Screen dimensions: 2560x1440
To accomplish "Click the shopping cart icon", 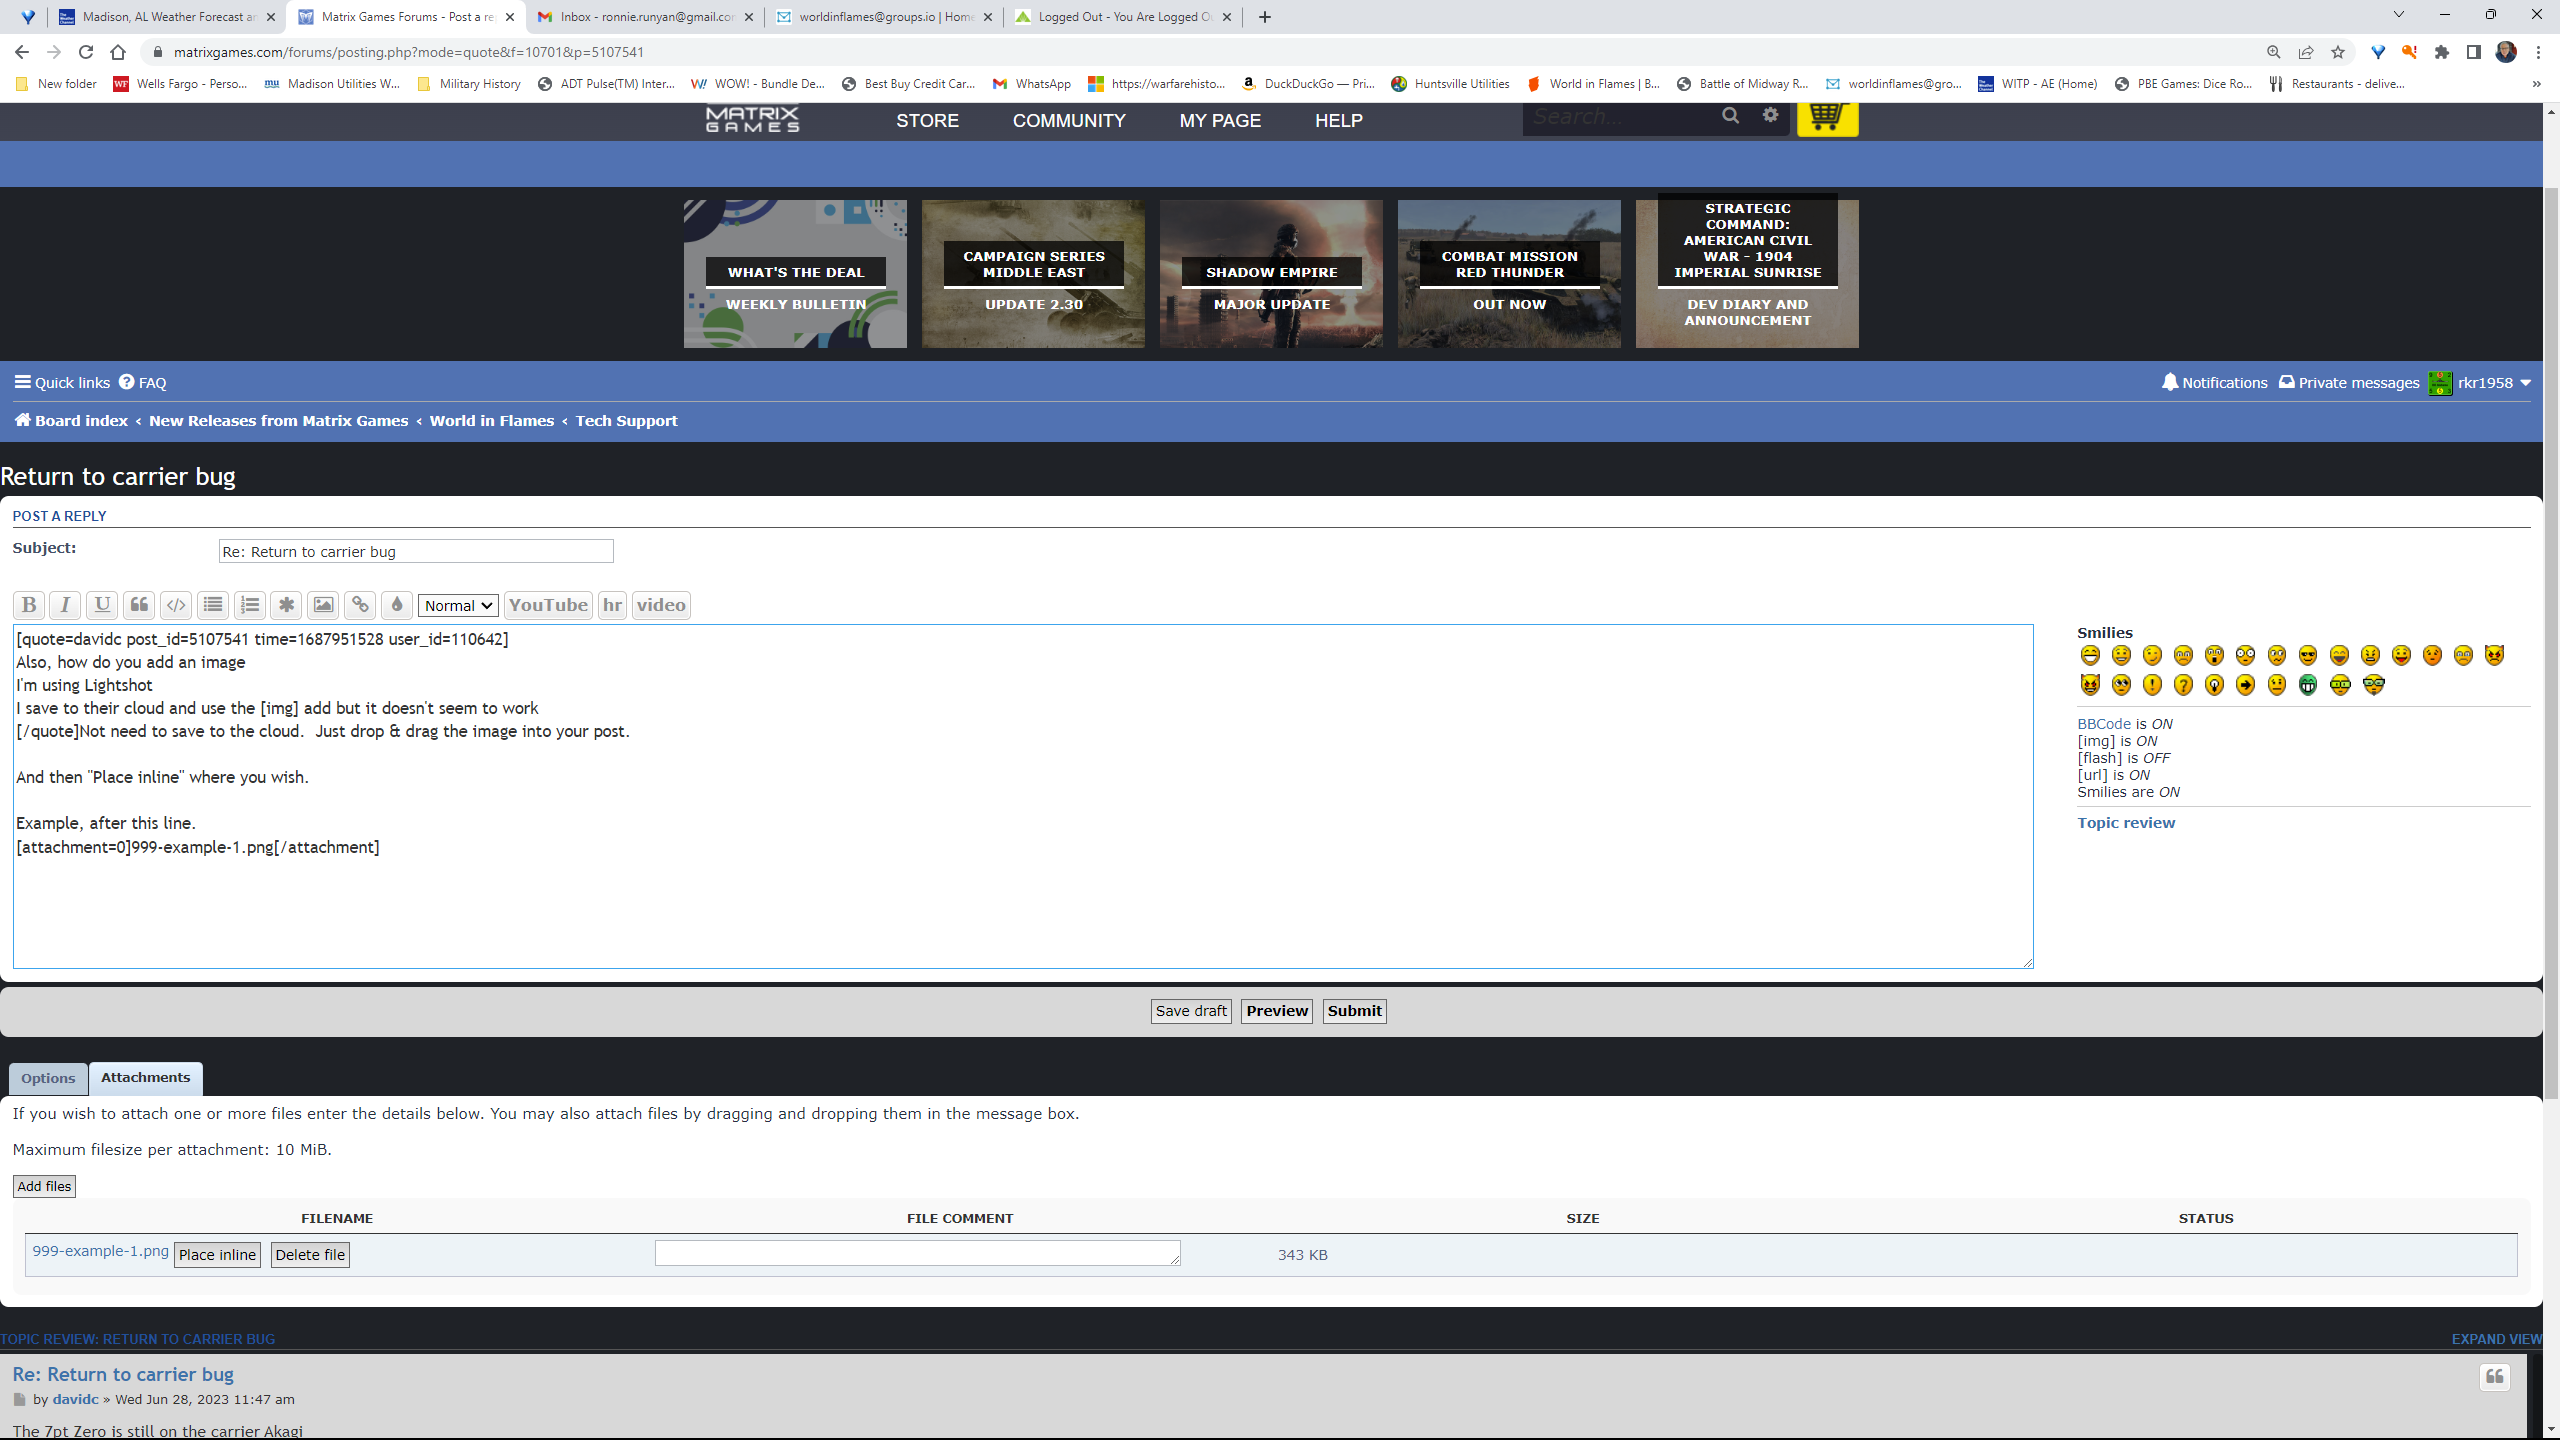I will pyautogui.click(x=1826, y=117).
